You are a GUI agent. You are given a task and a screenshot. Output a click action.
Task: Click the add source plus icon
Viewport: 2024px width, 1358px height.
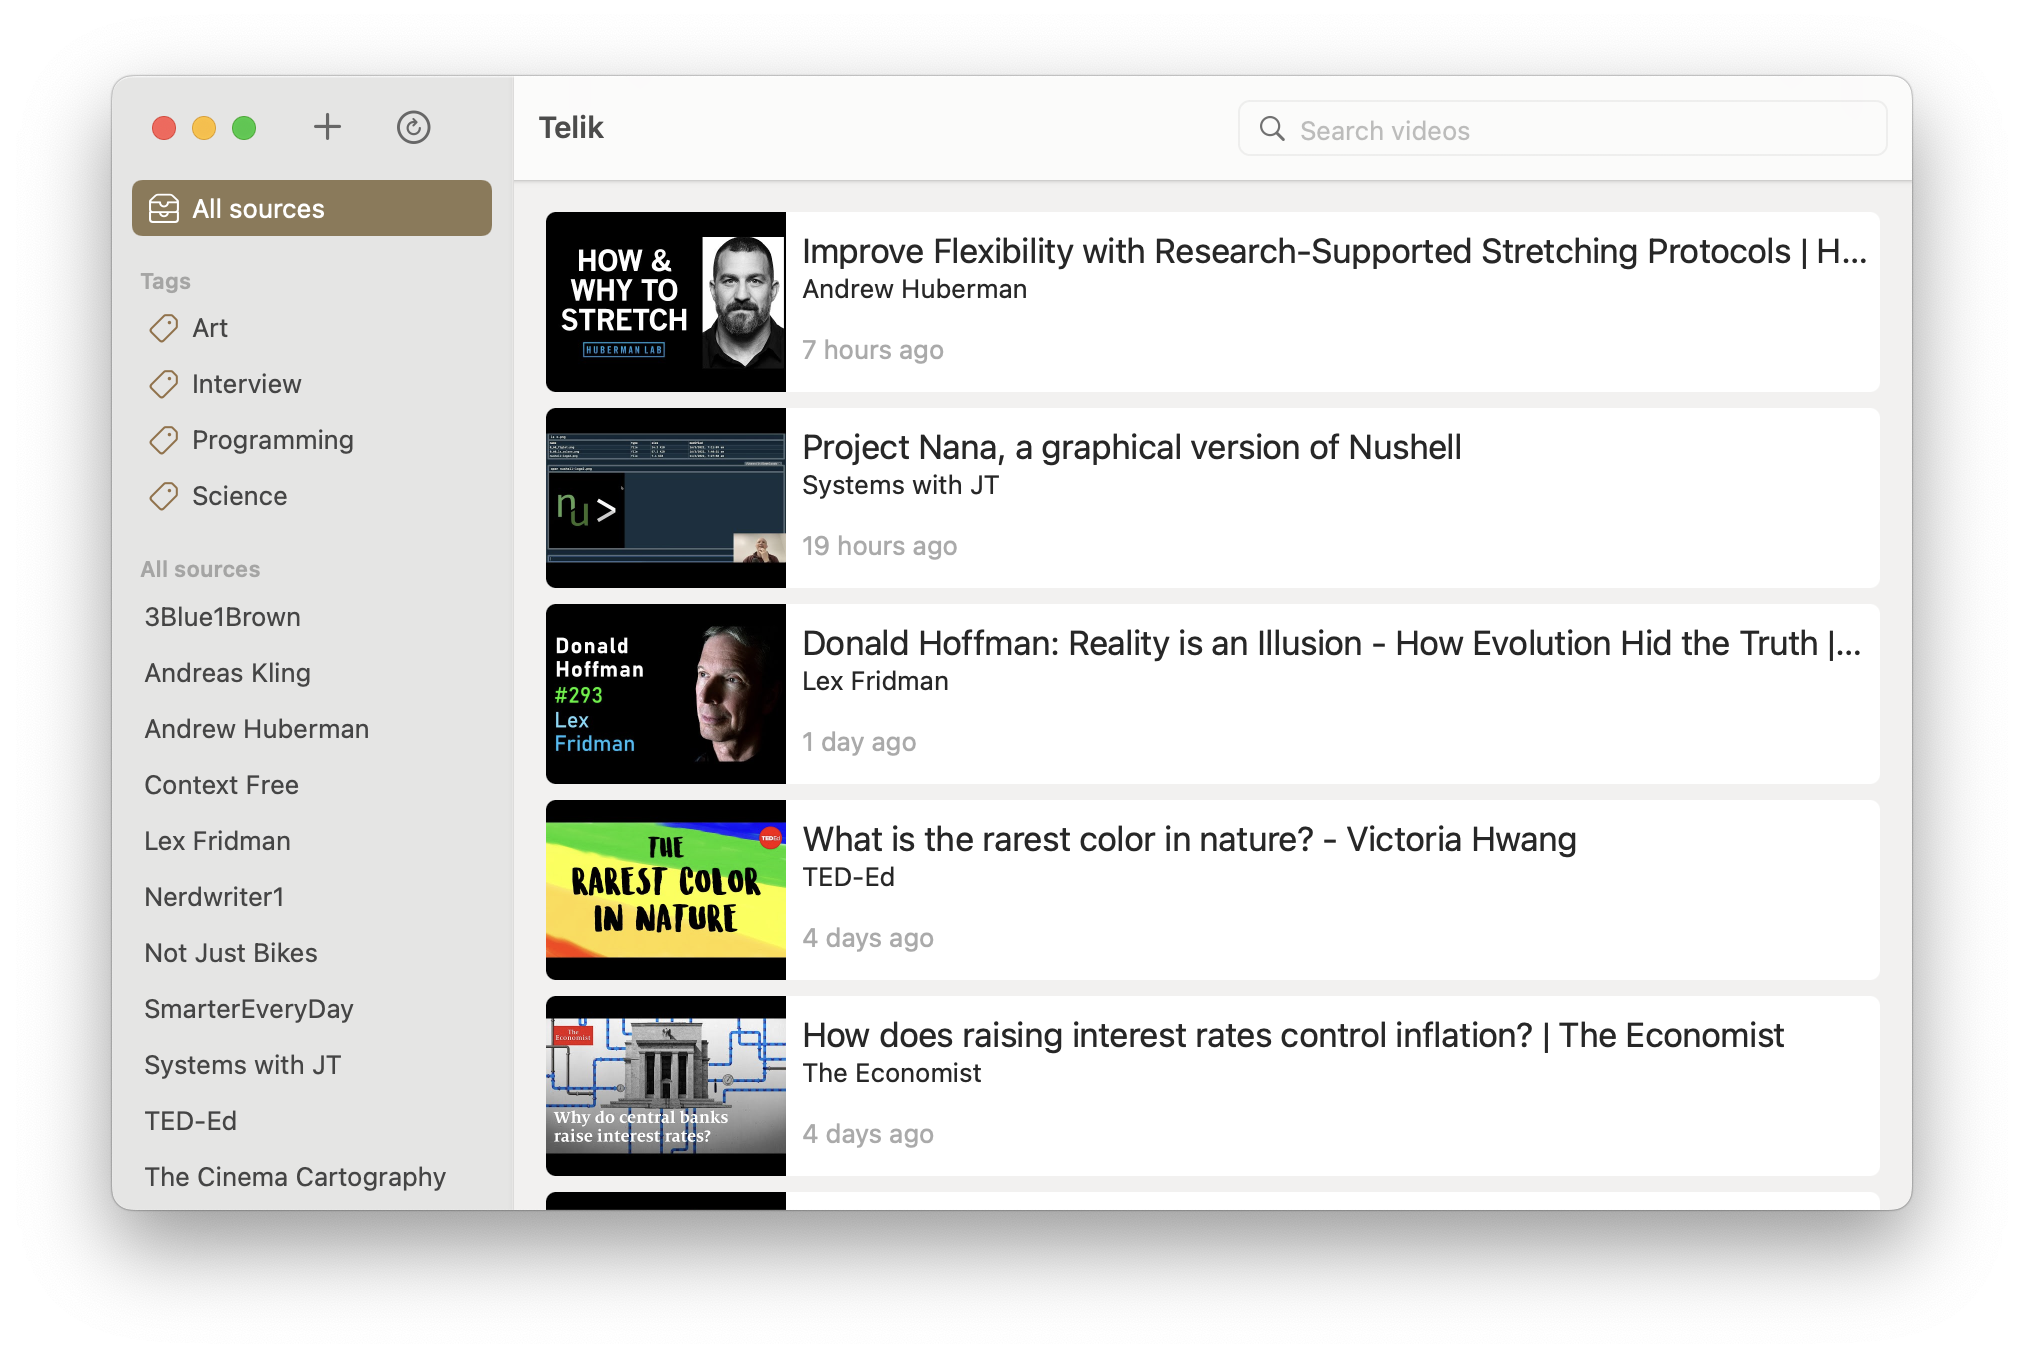327,126
